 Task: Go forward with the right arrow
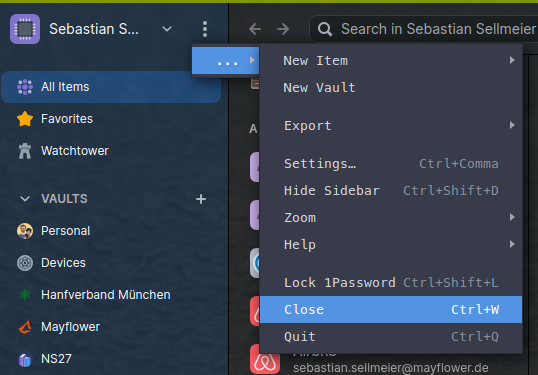[283, 29]
